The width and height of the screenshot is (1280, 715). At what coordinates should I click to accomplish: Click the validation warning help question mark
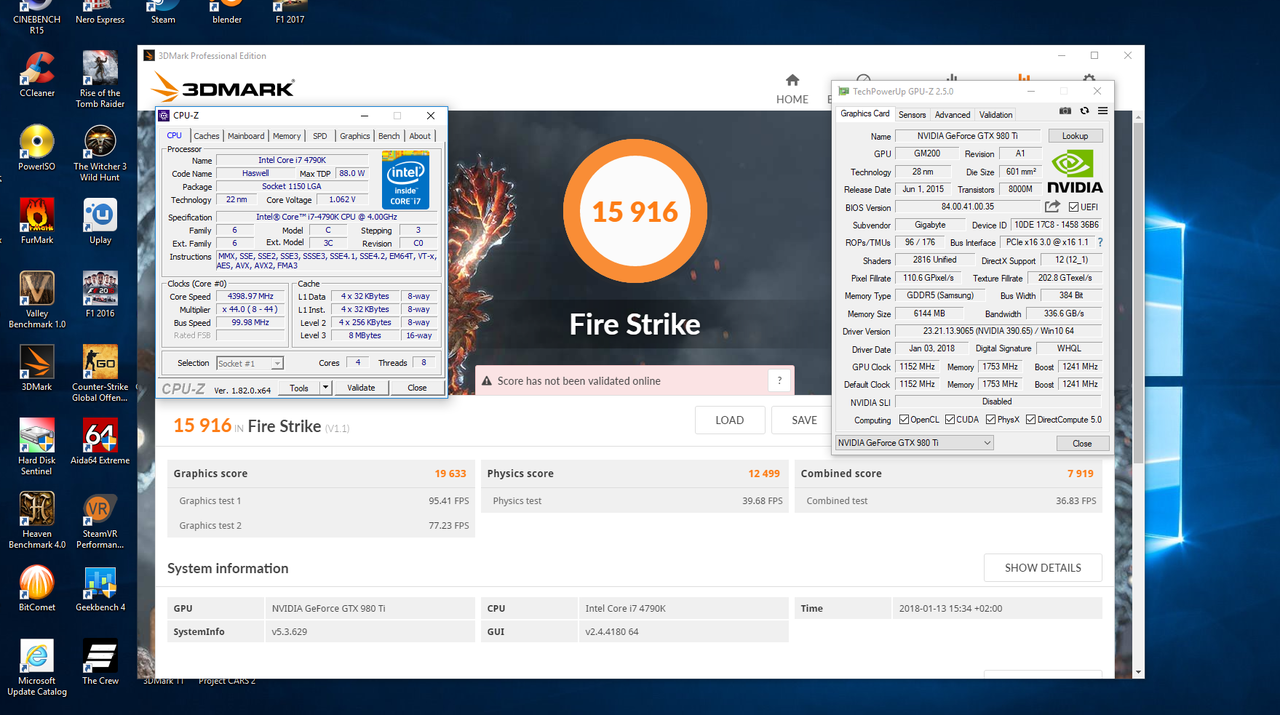coord(780,380)
